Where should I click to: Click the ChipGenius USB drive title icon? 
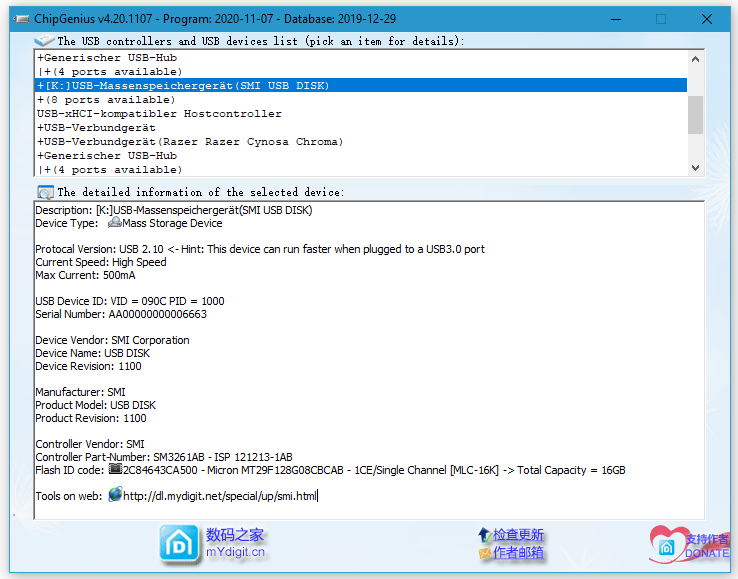click(21, 19)
